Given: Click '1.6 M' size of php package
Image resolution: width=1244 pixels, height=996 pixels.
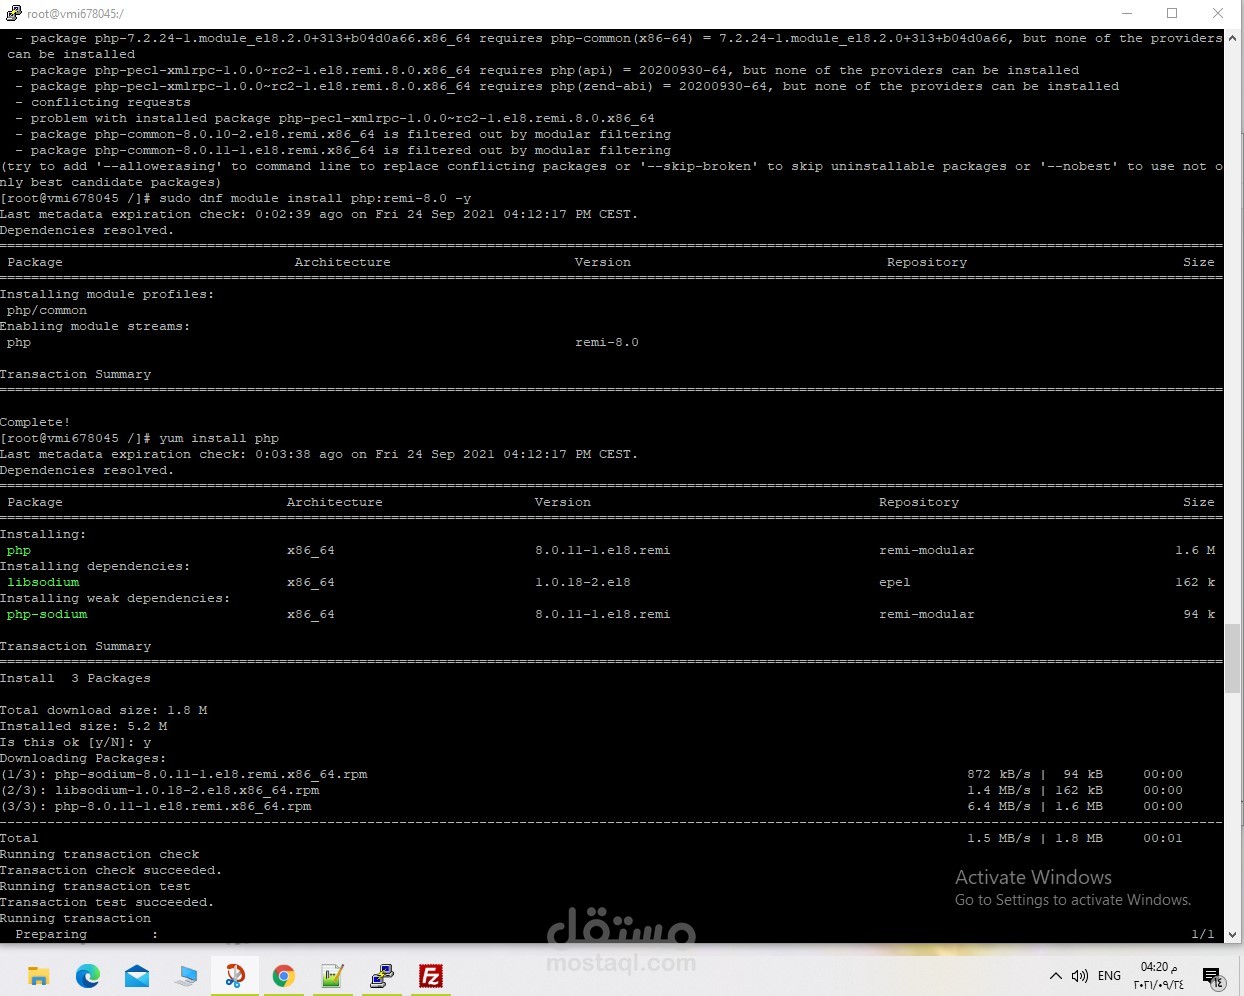Looking at the screenshot, I should pos(1195,550).
